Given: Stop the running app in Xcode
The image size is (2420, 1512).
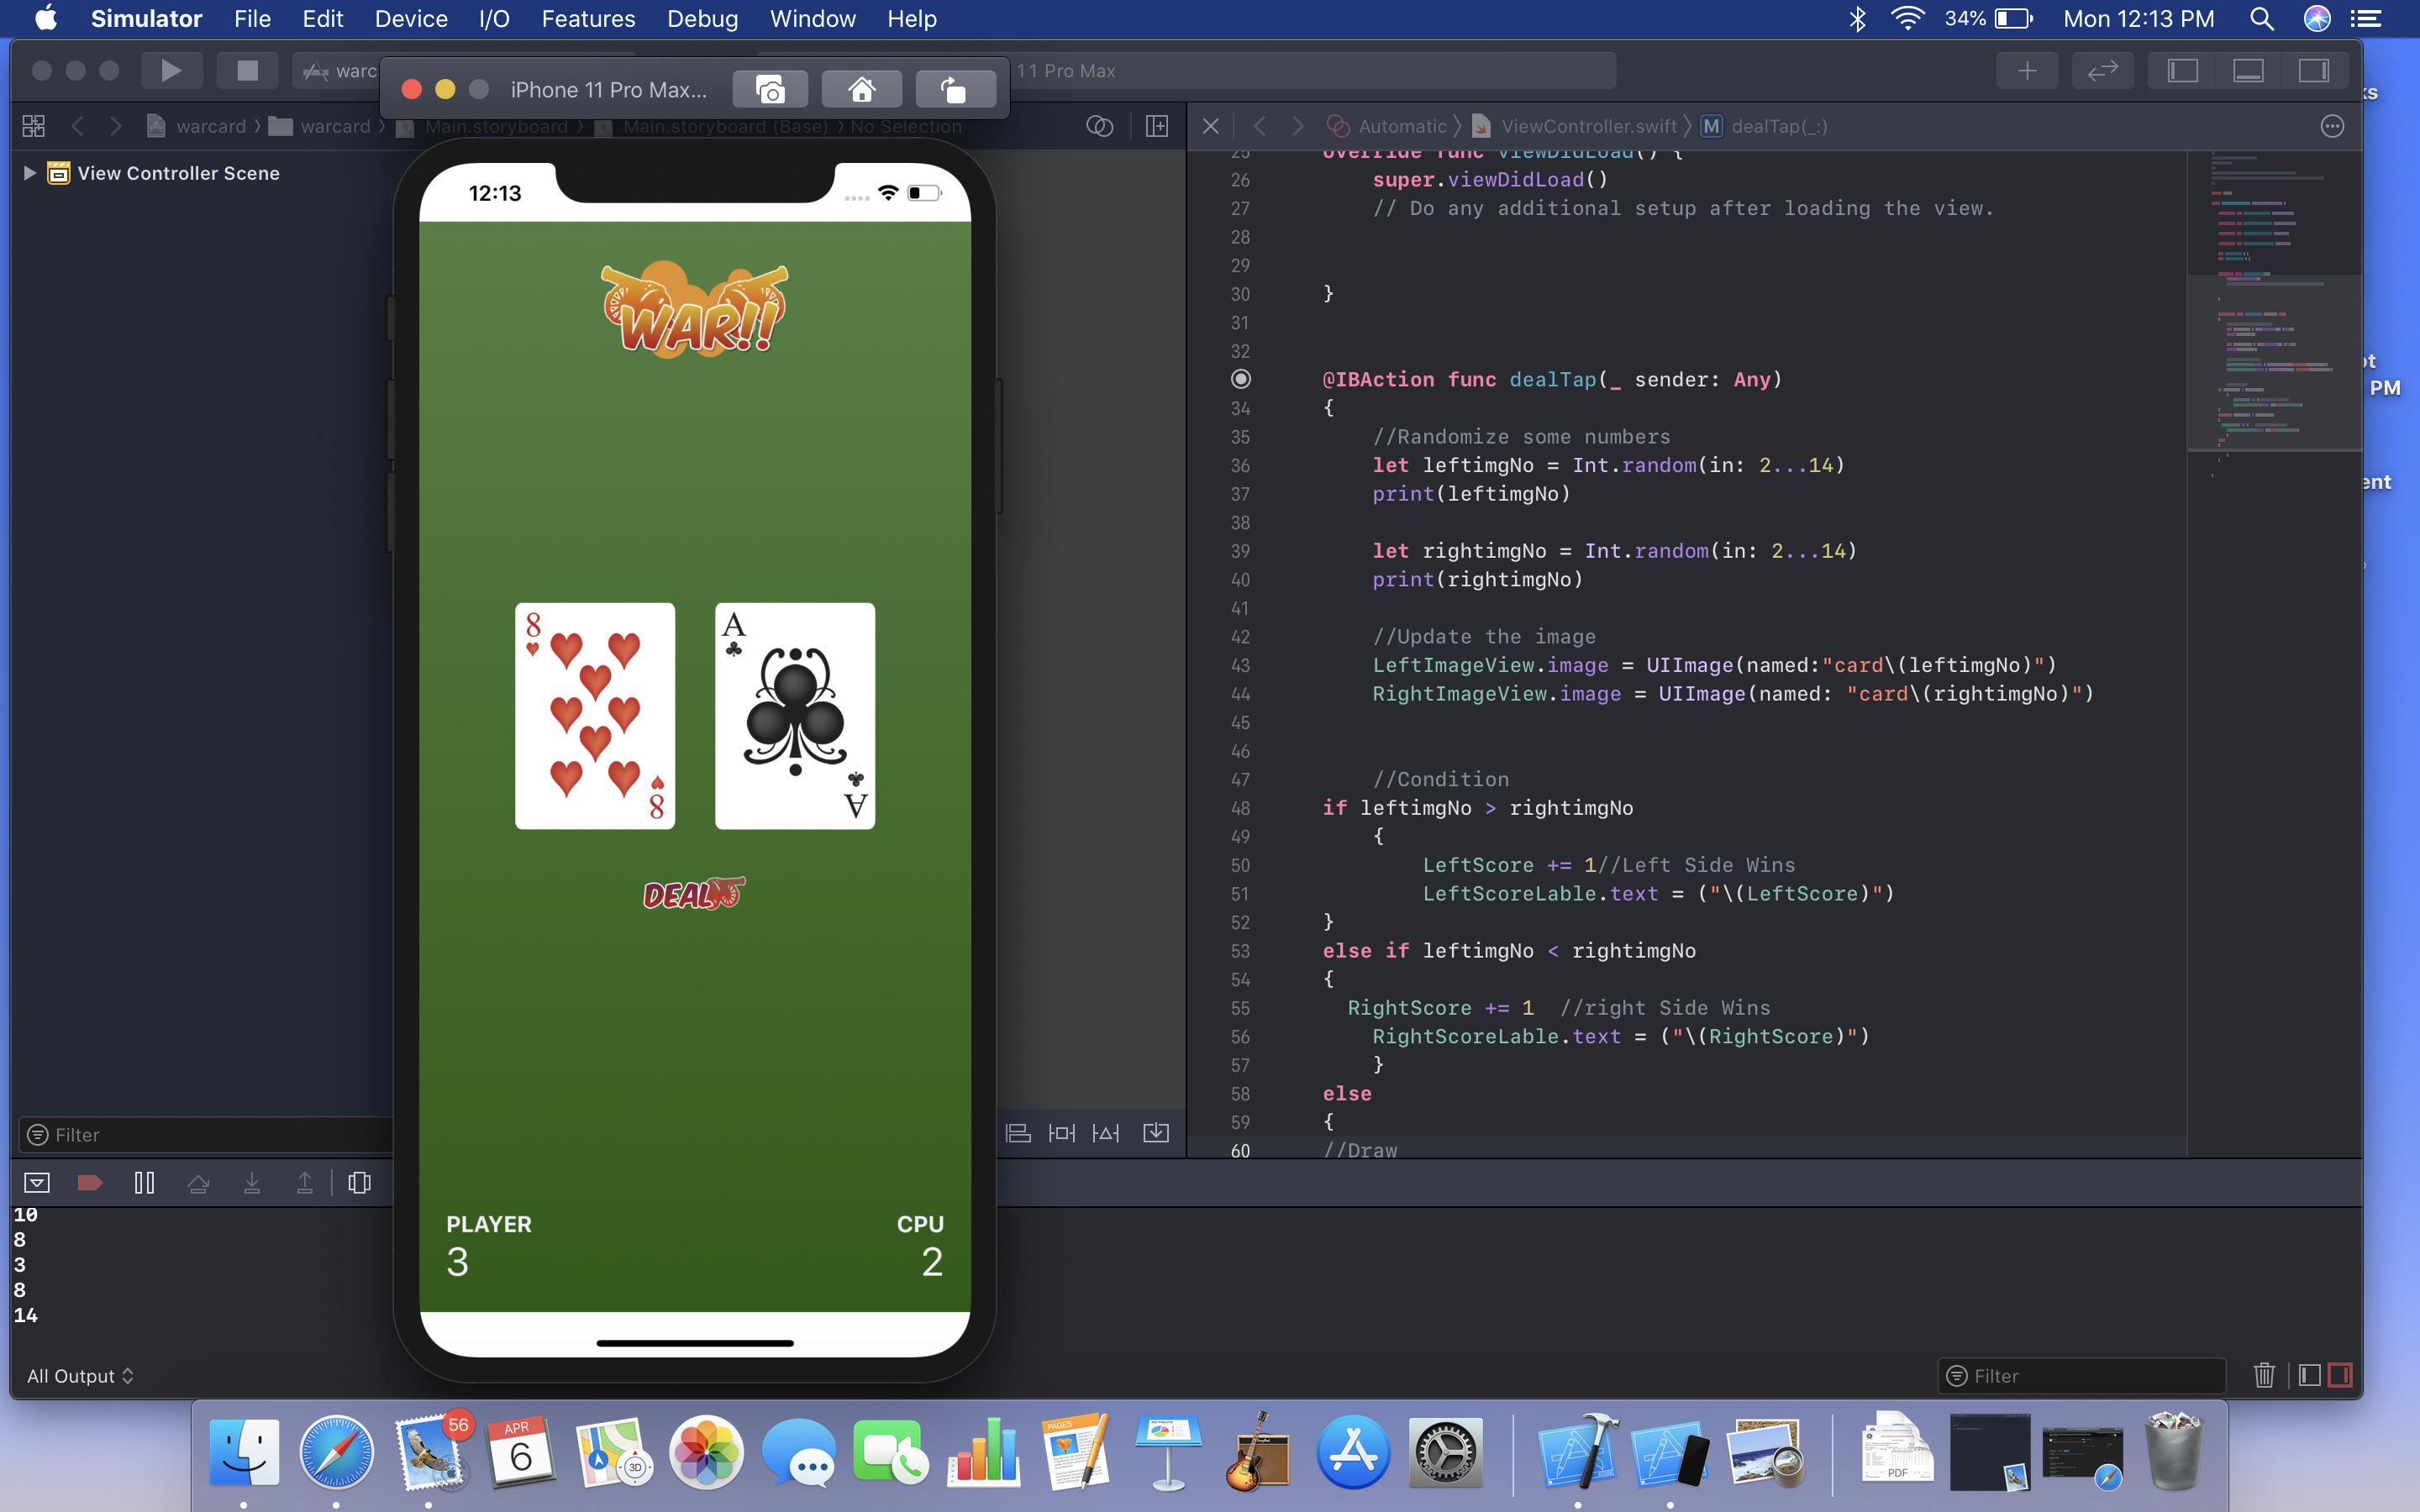Looking at the screenshot, I should tap(246, 71).
